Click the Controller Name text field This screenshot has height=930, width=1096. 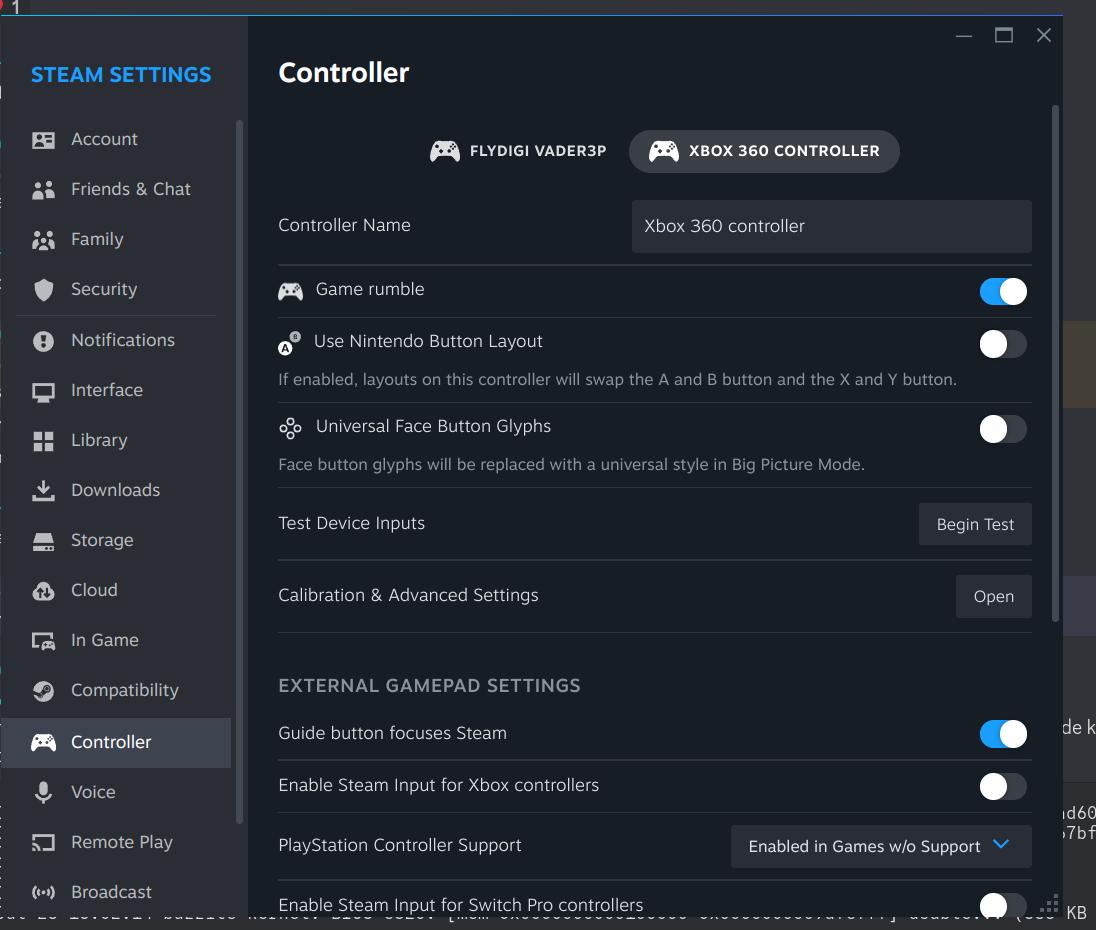point(831,226)
